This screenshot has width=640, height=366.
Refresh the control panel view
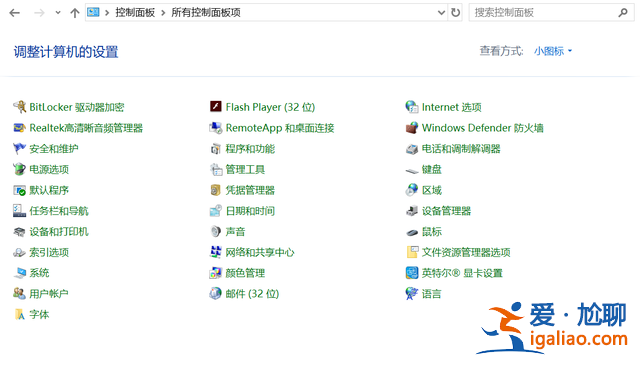tap(456, 13)
